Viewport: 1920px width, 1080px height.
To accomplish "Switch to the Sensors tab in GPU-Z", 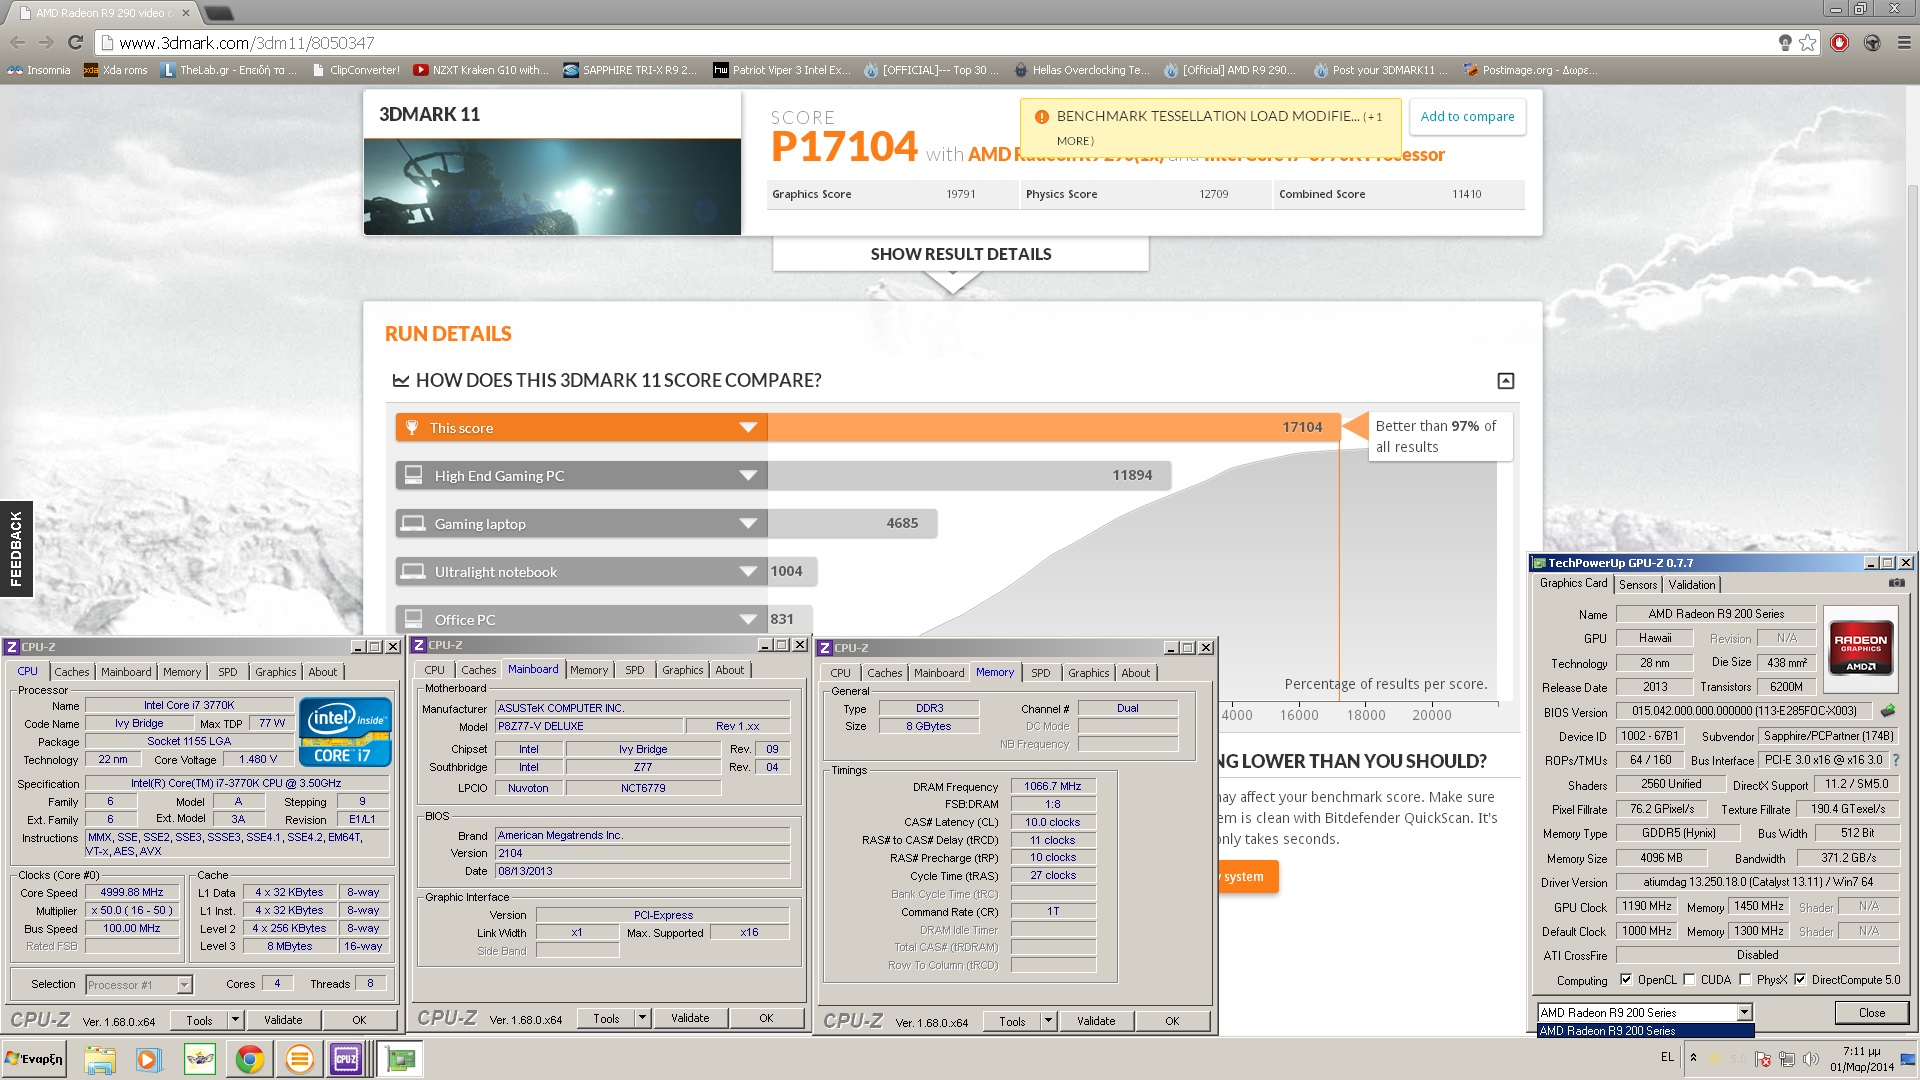I will [x=1638, y=585].
